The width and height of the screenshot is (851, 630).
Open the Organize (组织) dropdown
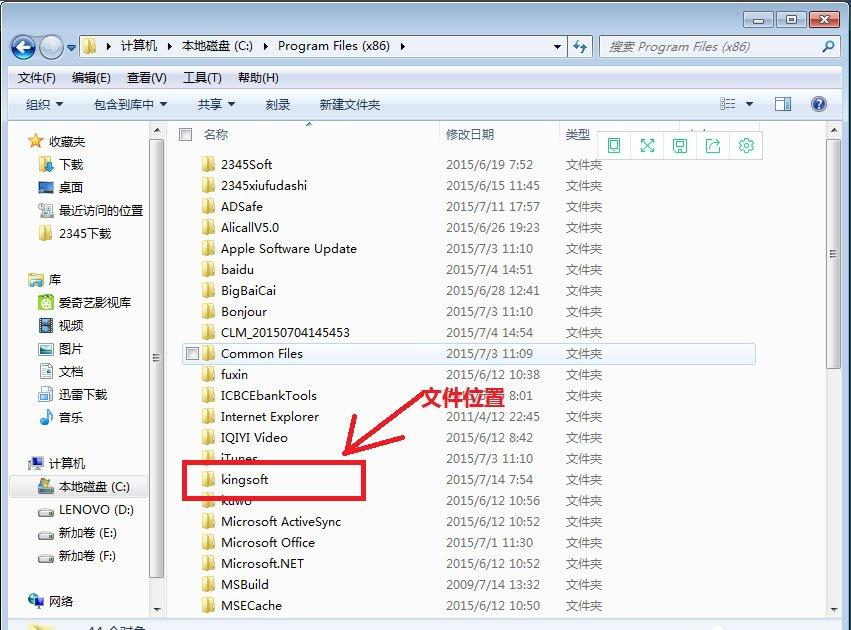(x=45, y=104)
